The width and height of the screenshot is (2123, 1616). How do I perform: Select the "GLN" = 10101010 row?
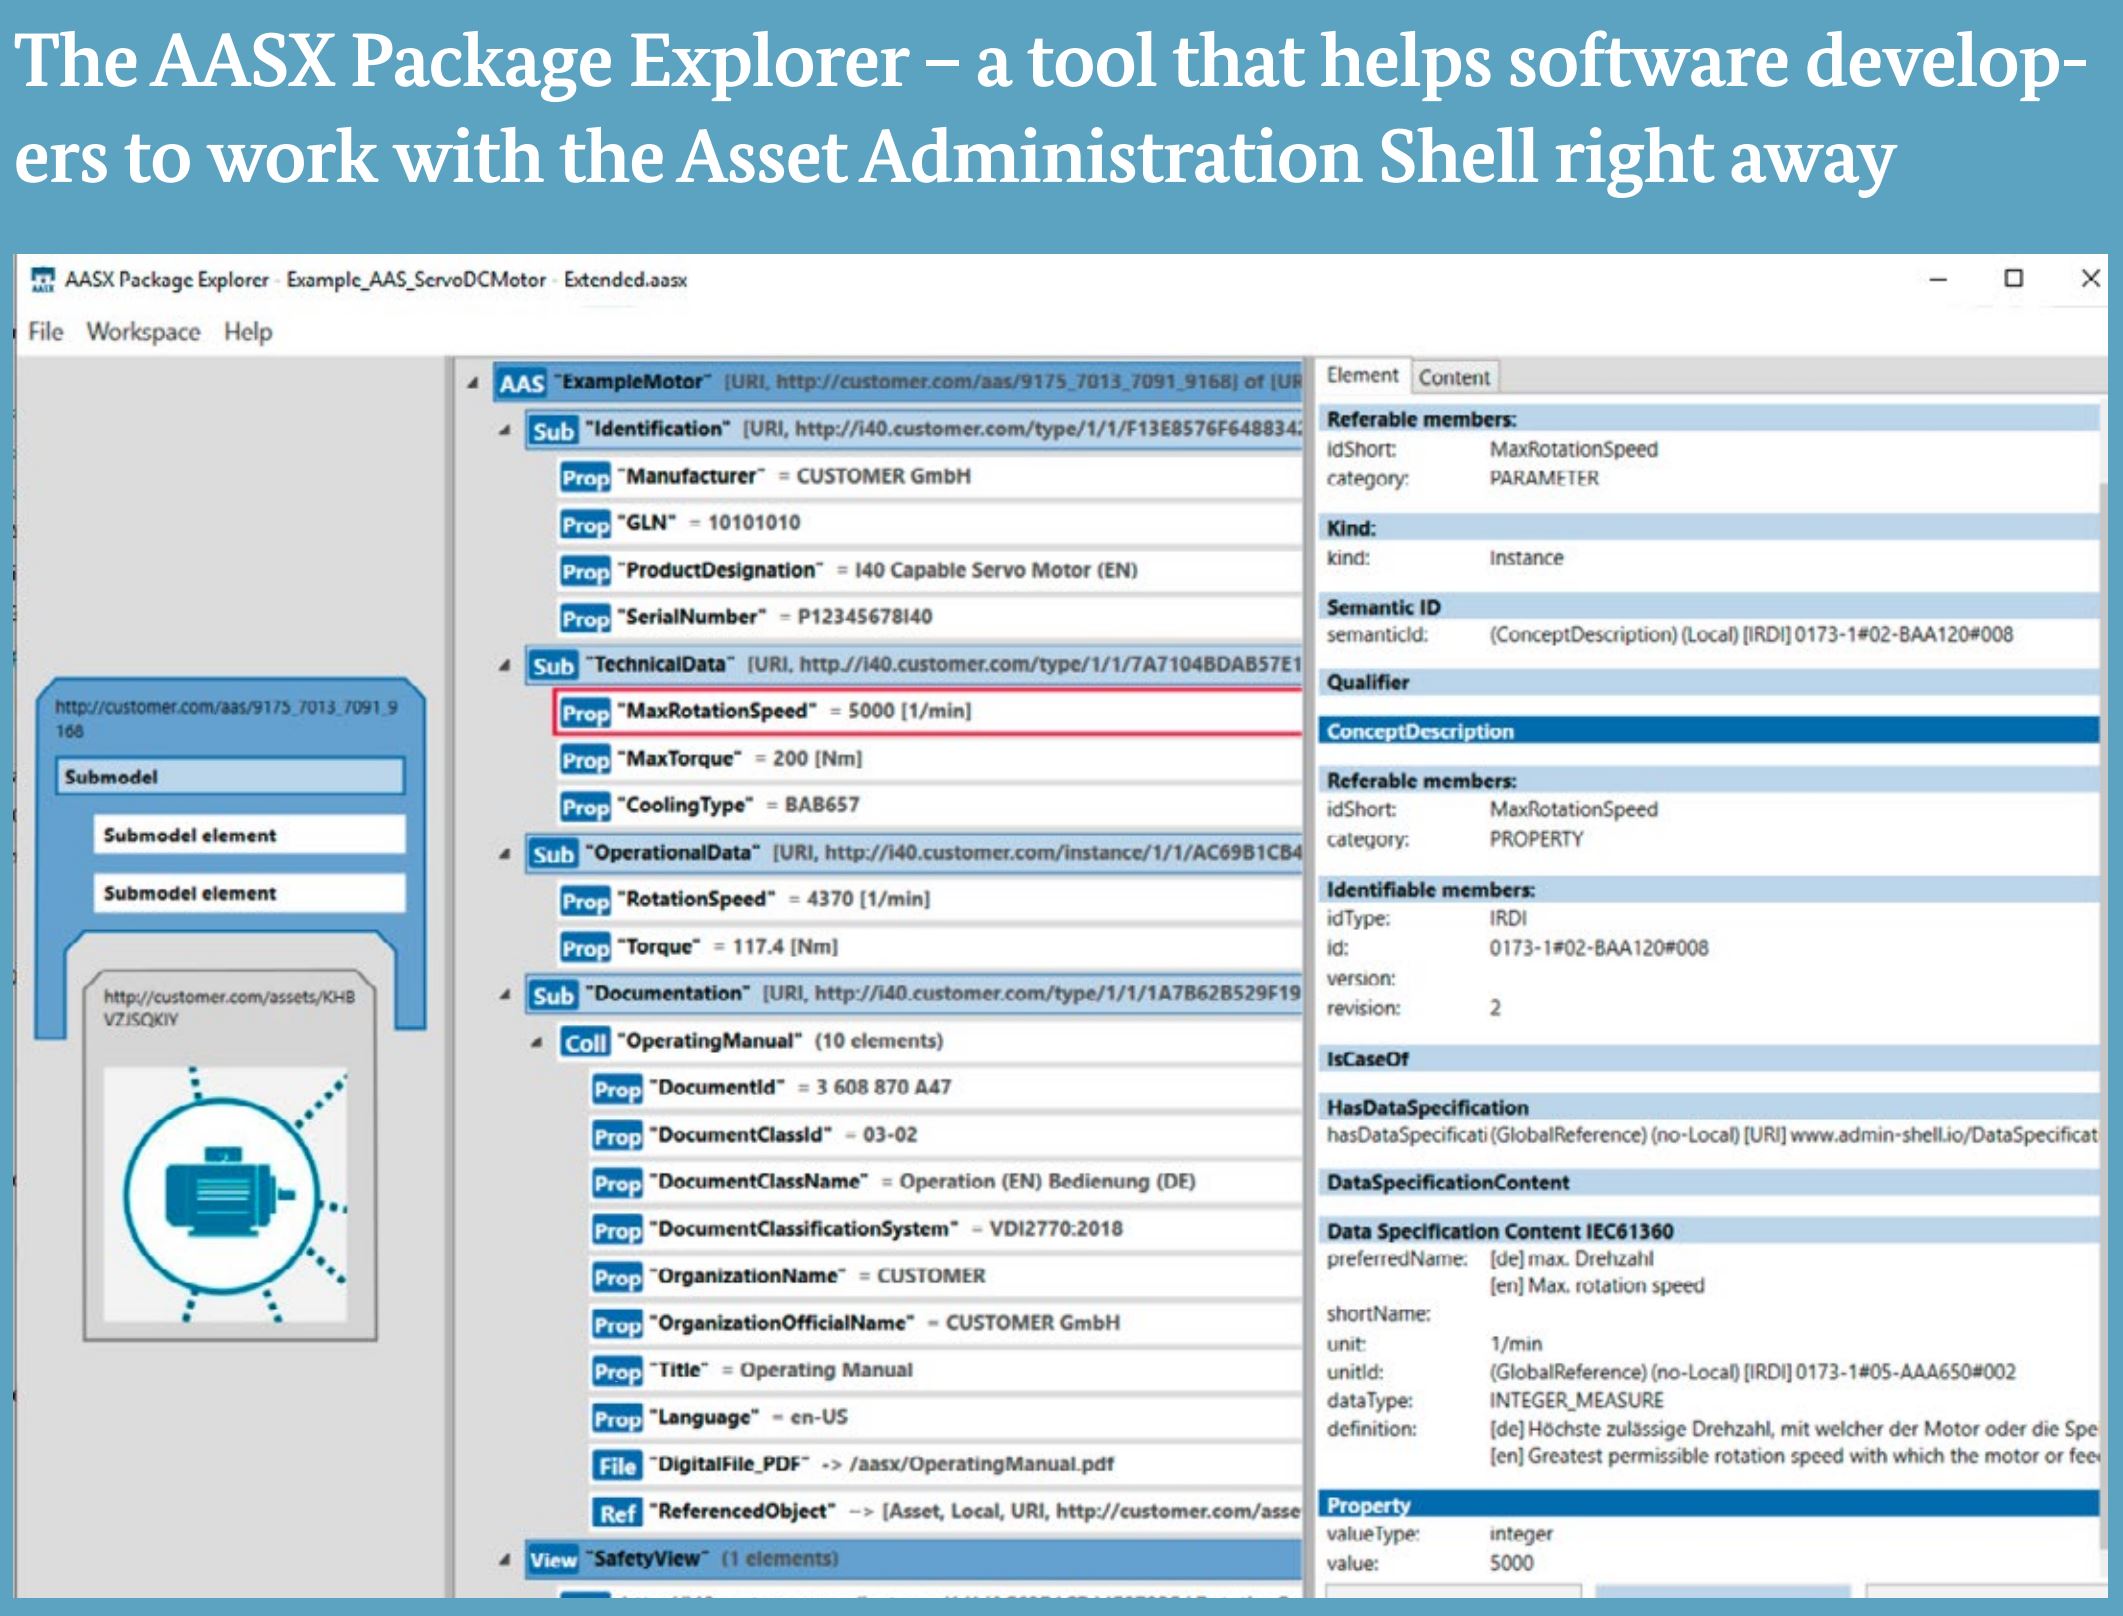[x=930, y=523]
